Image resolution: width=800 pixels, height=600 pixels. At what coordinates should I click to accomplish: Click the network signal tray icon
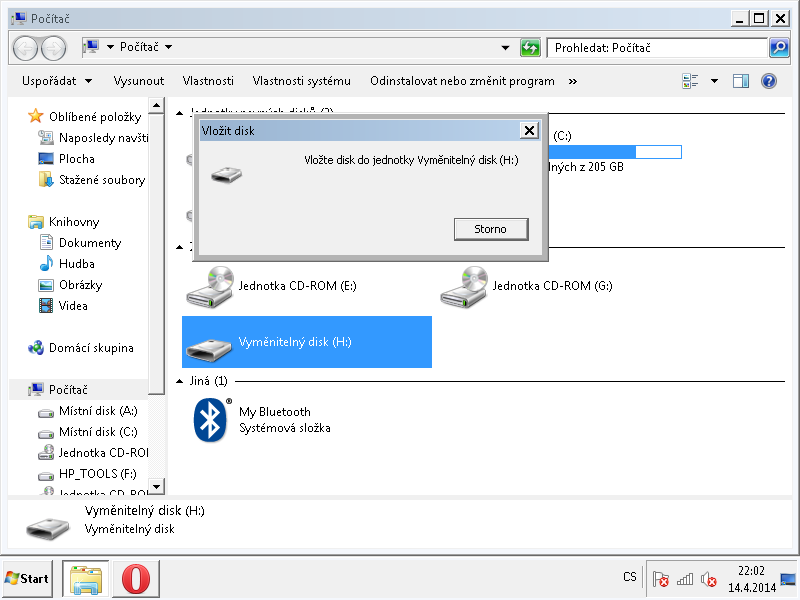pos(685,579)
